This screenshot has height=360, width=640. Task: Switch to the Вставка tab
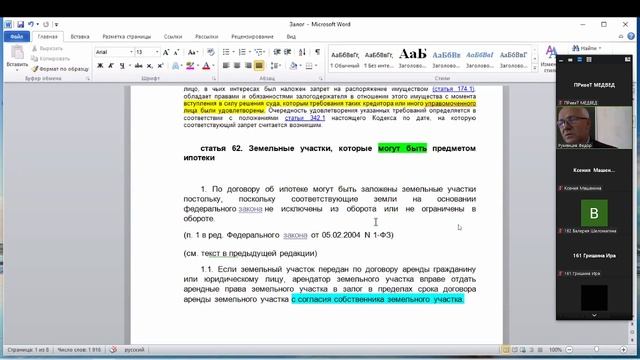coord(80,37)
